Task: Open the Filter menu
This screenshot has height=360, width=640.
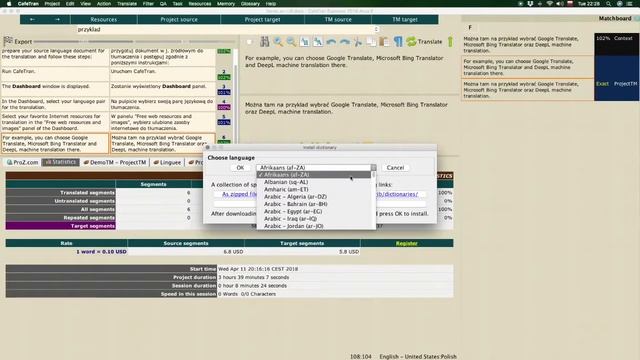Action: [148, 4]
